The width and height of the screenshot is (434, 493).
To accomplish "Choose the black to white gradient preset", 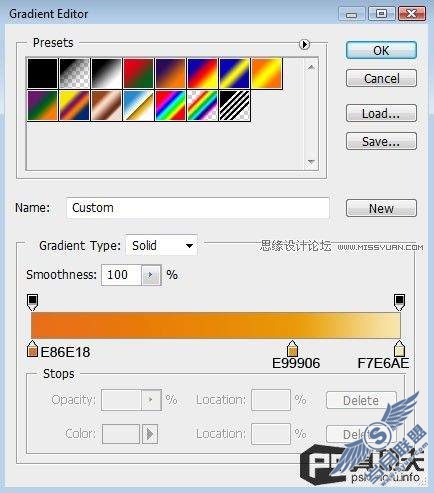I will point(106,73).
